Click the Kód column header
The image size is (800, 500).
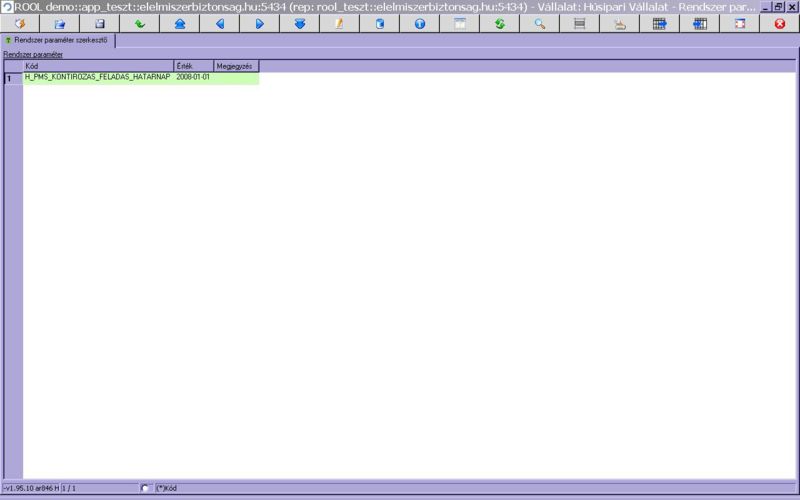98,66
